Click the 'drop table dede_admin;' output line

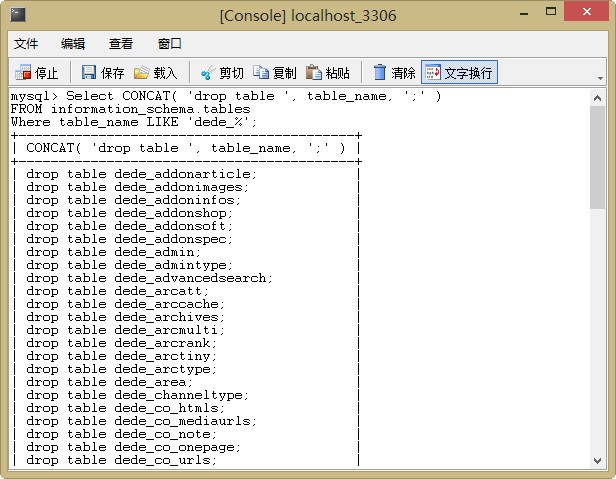click(x=114, y=251)
